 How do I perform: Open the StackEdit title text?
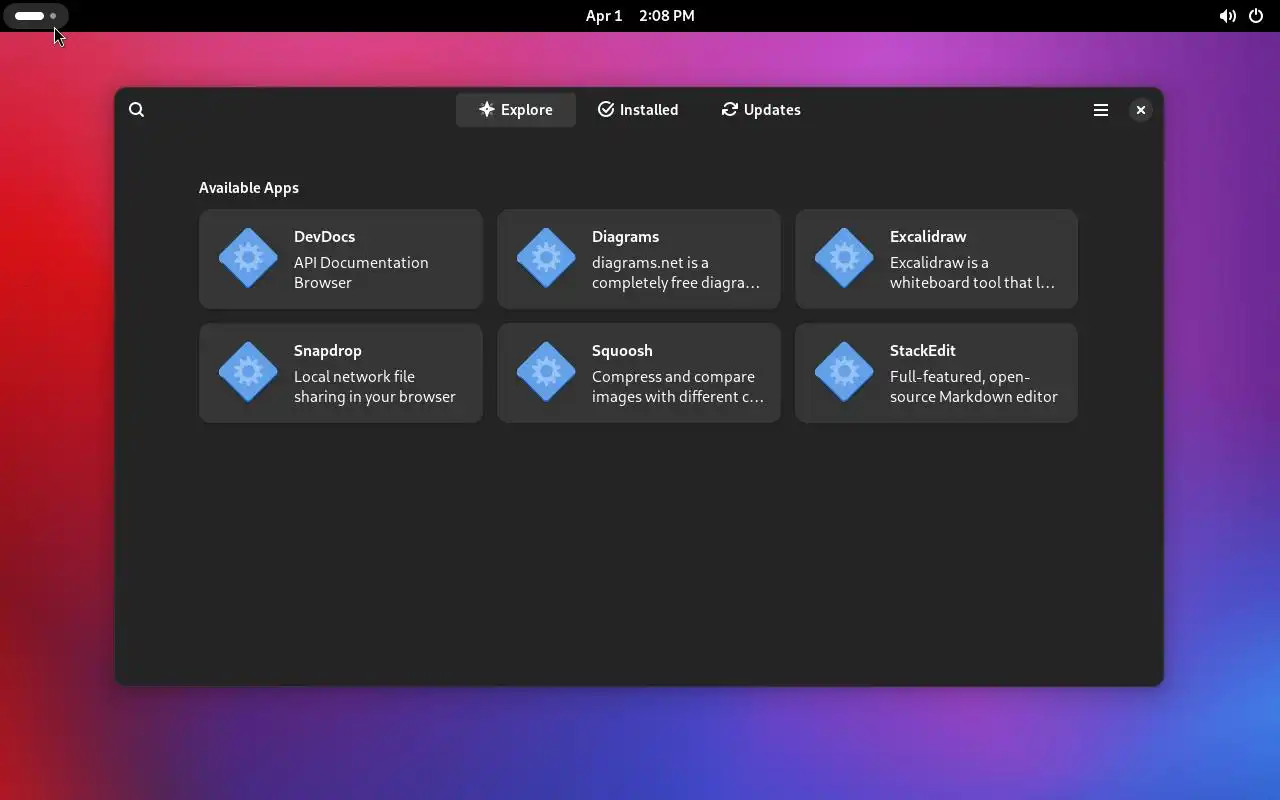click(x=923, y=351)
